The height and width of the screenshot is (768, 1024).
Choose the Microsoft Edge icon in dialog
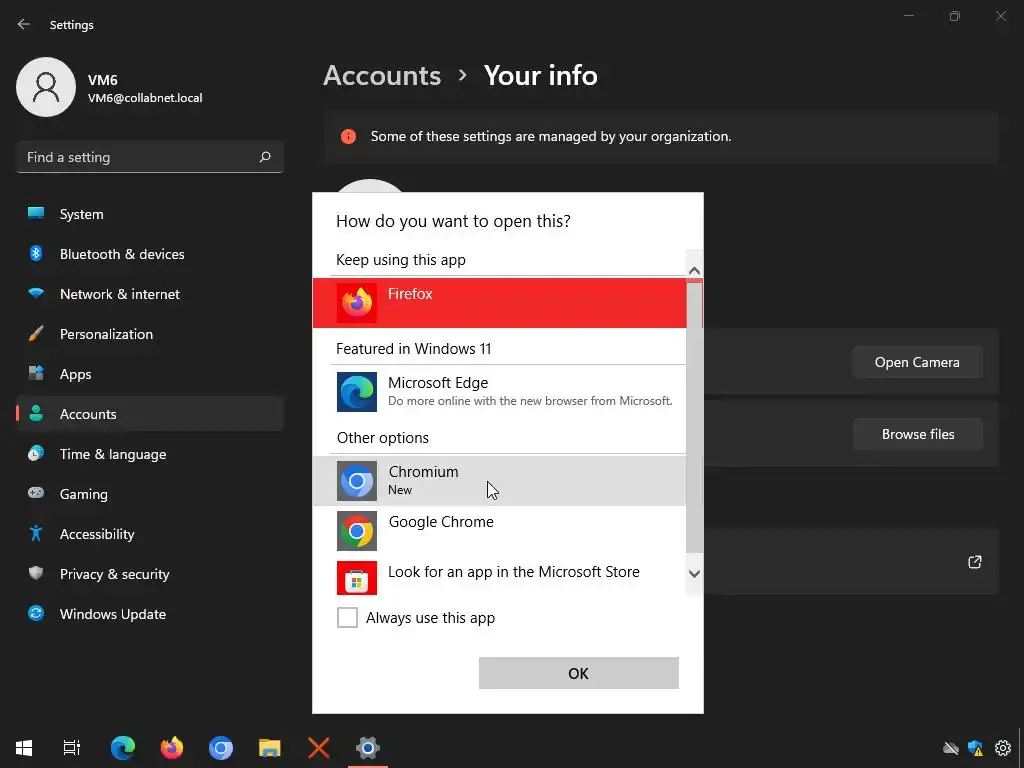[x=357, y=392]
